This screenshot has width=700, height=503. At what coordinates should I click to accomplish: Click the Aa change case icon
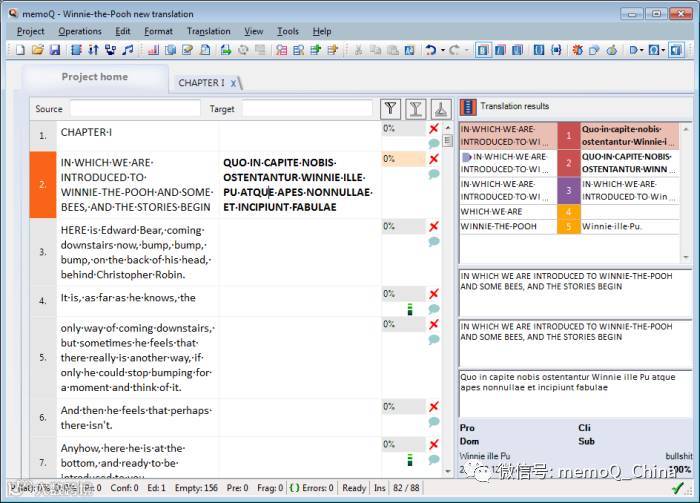tap(409, 50)
